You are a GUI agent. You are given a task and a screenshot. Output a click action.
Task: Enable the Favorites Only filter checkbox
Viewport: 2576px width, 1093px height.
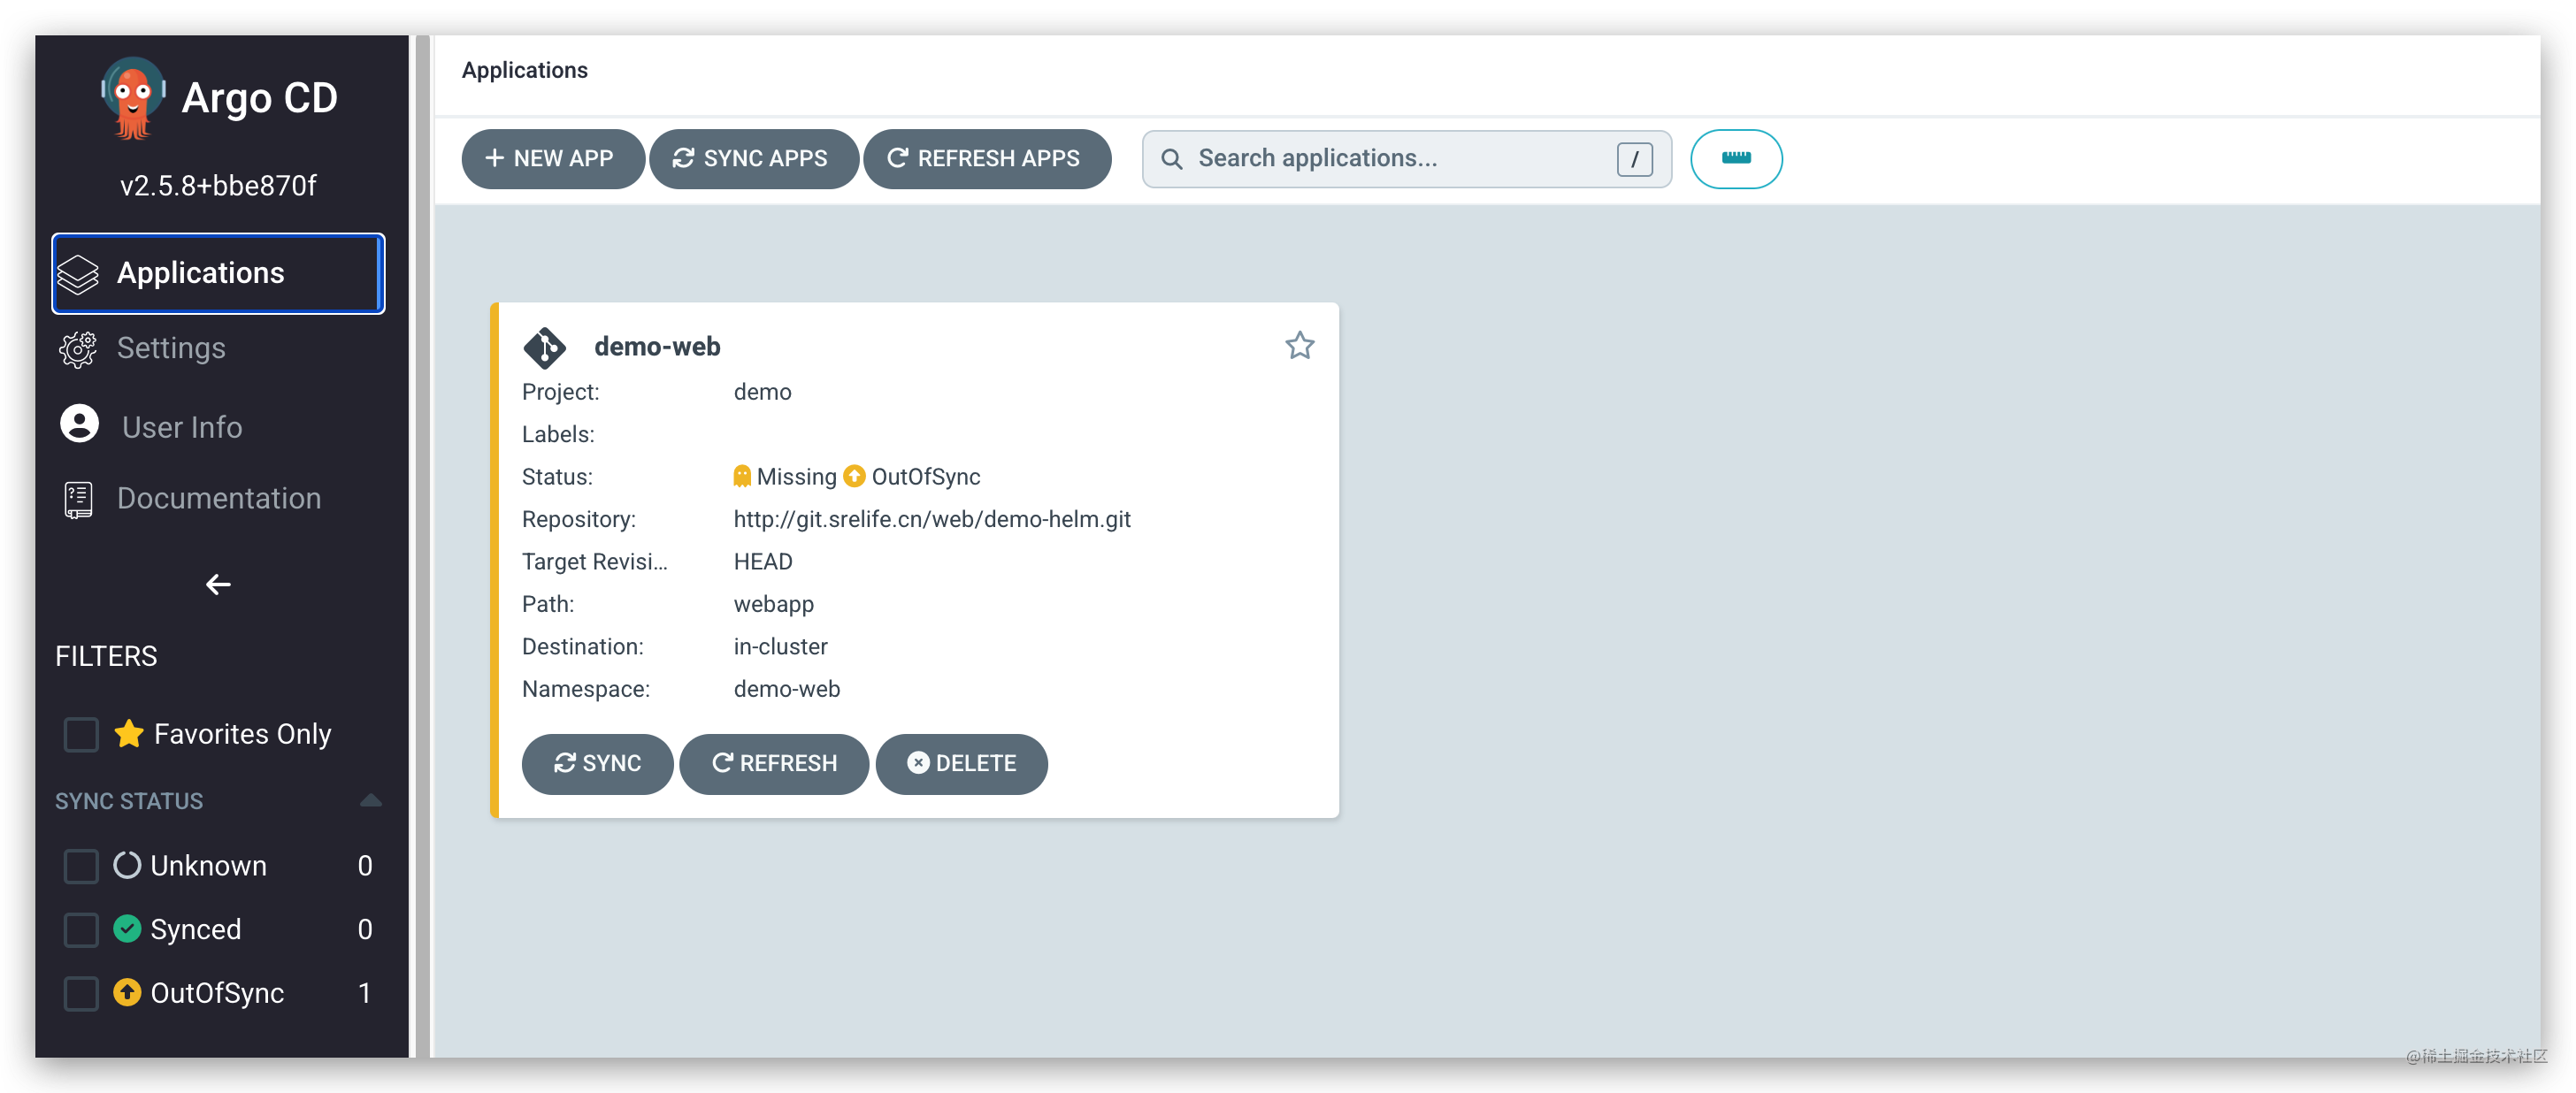81,734
